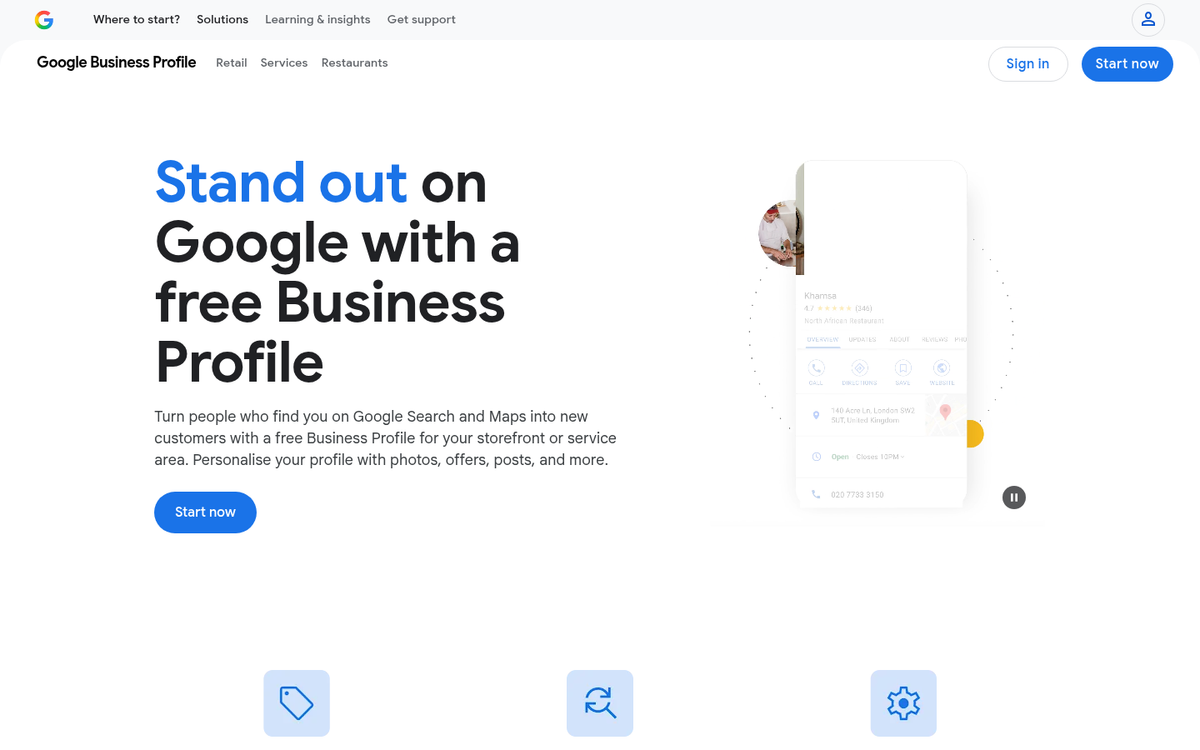Viewport: 1200px width, 750px height.
Task: Click the Directions icon on the business card
Action: click(860, 368)
